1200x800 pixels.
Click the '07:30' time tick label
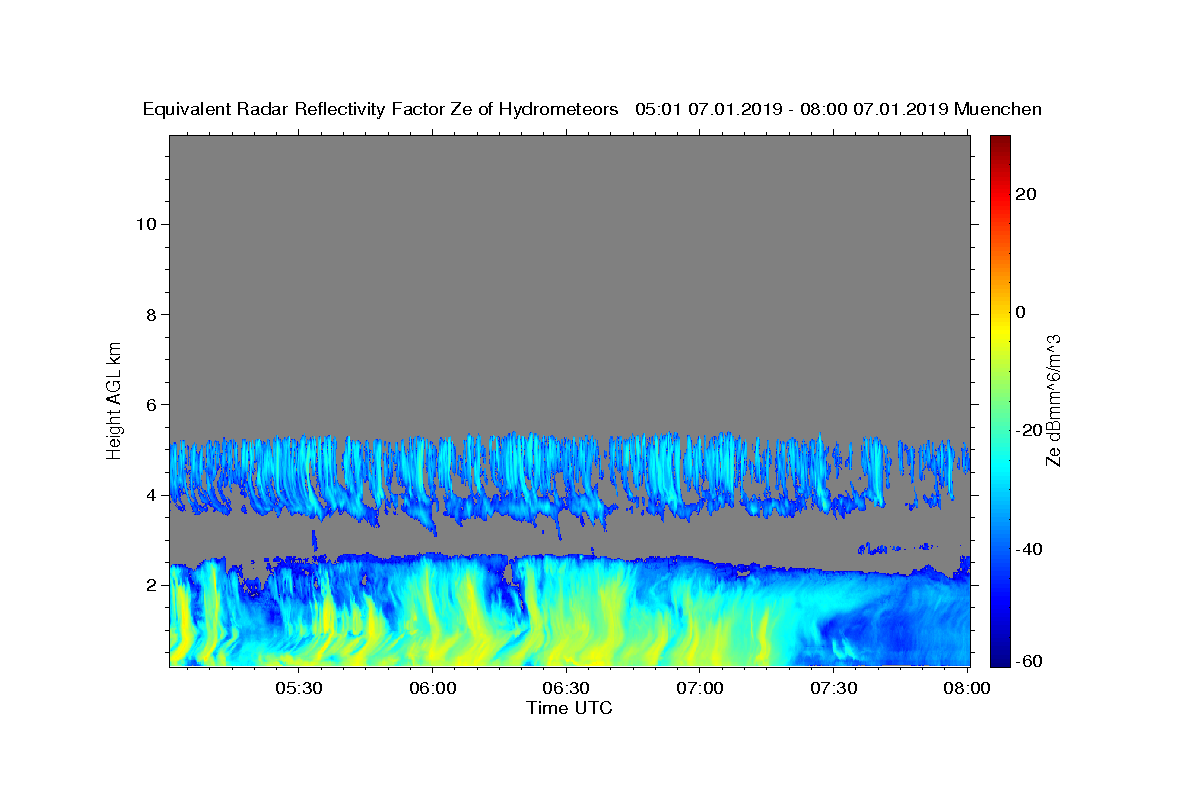click(x=834, y=688)
